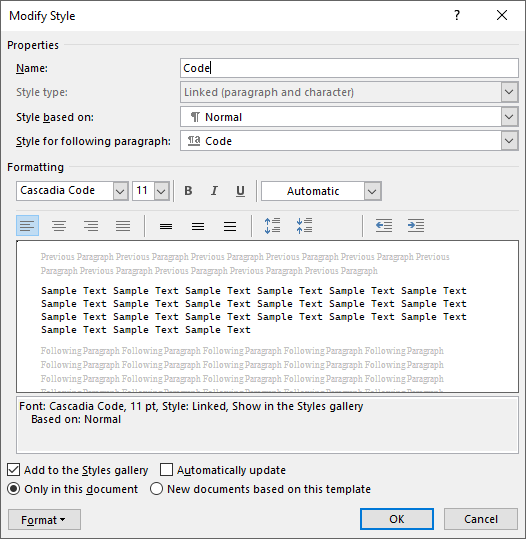The image size is (526, 539).
Task: Confirm changes with OK button
Action: [x=397, y=519]
